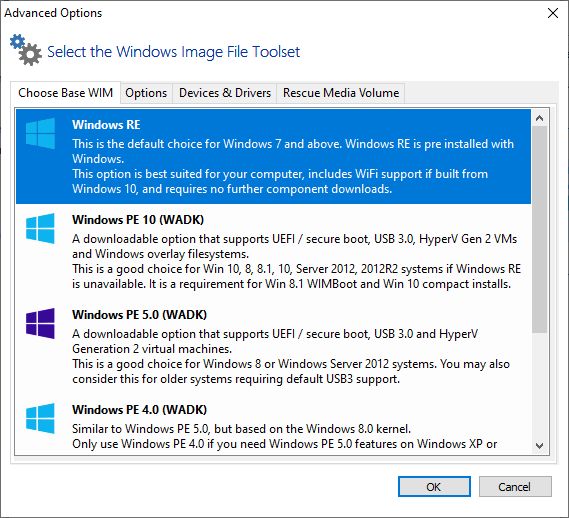Select the Windows PE 4.0 (WADK) entry title
Image resolution: width=569 pixels, height=518 pixels.
tap(139, 410)
